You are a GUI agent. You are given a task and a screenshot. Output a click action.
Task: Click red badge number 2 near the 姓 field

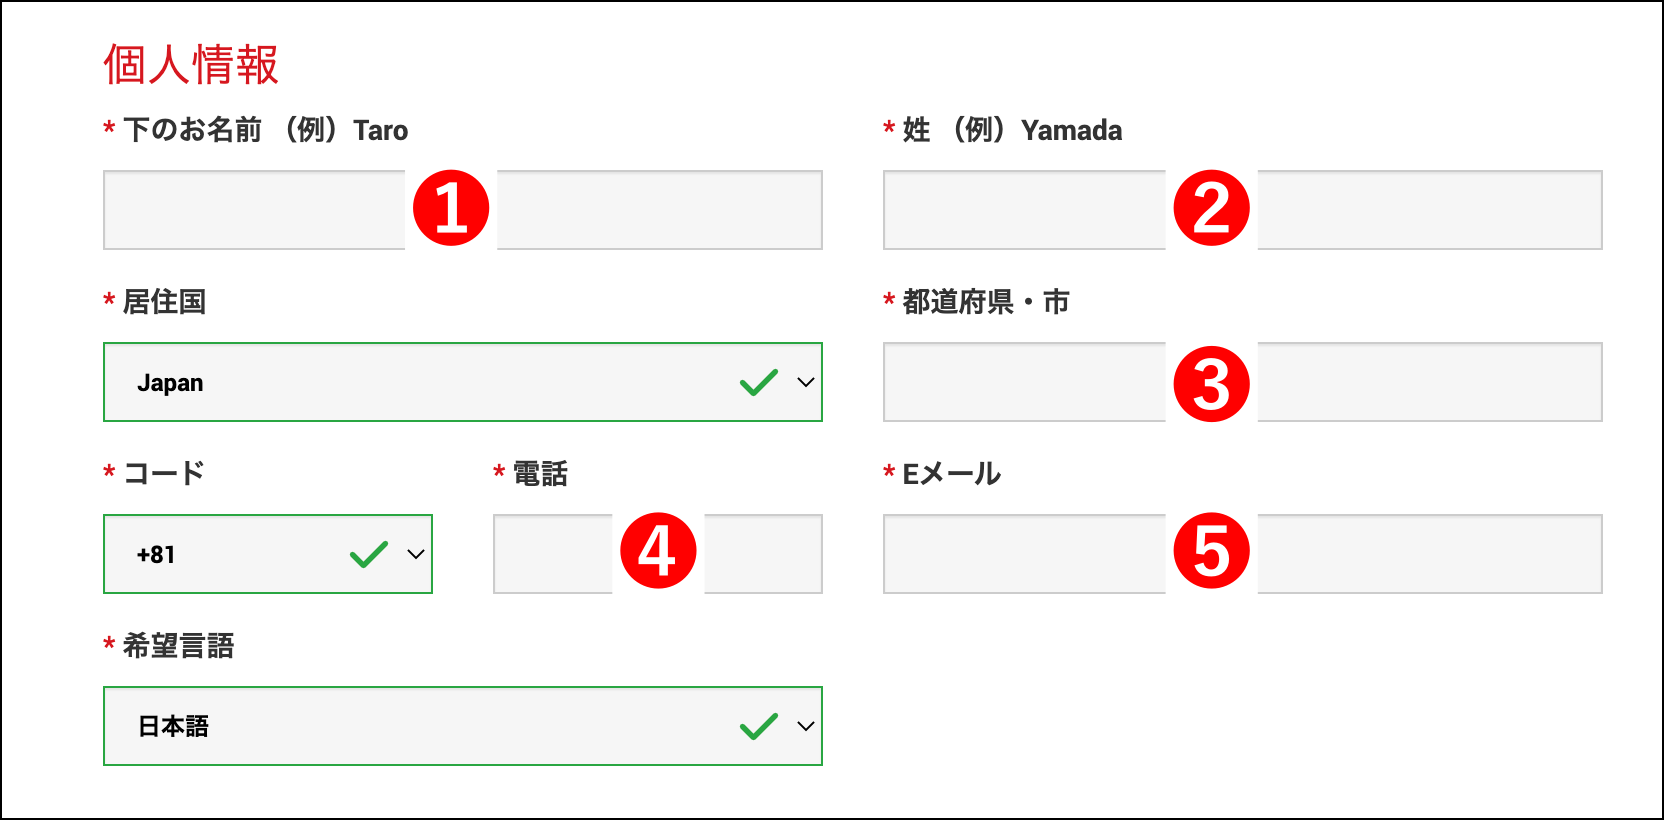(x=1211, y=209)
